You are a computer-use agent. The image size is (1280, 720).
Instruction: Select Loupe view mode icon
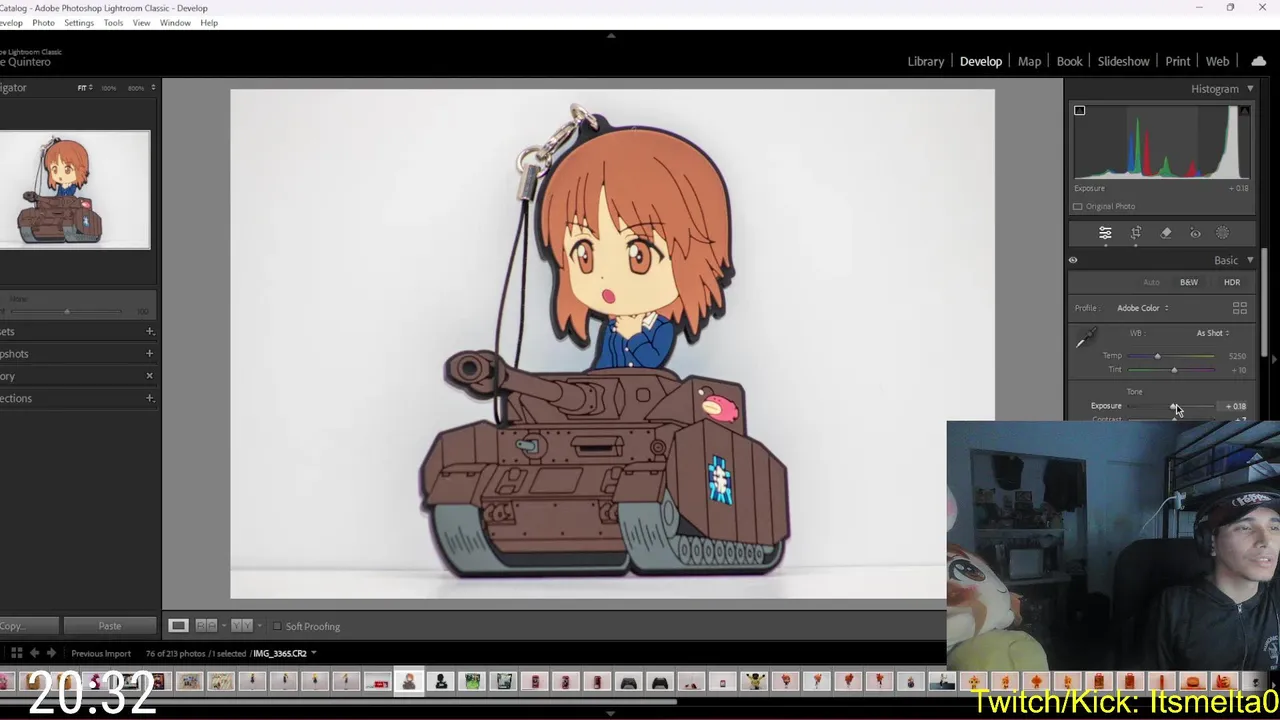pyautogui.click(x=178, y=626)
